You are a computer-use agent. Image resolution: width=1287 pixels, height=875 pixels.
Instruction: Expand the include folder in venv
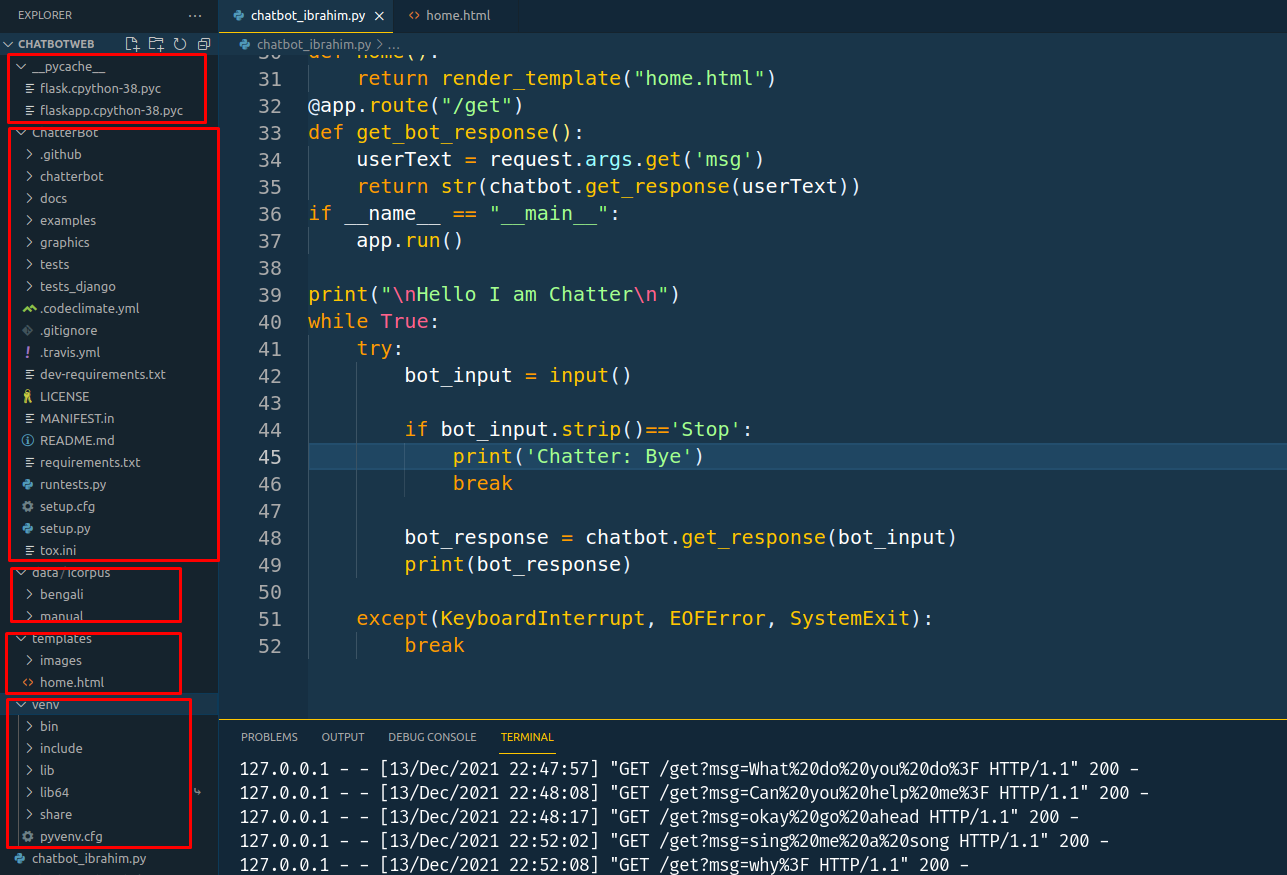click(x=28, y=748)
